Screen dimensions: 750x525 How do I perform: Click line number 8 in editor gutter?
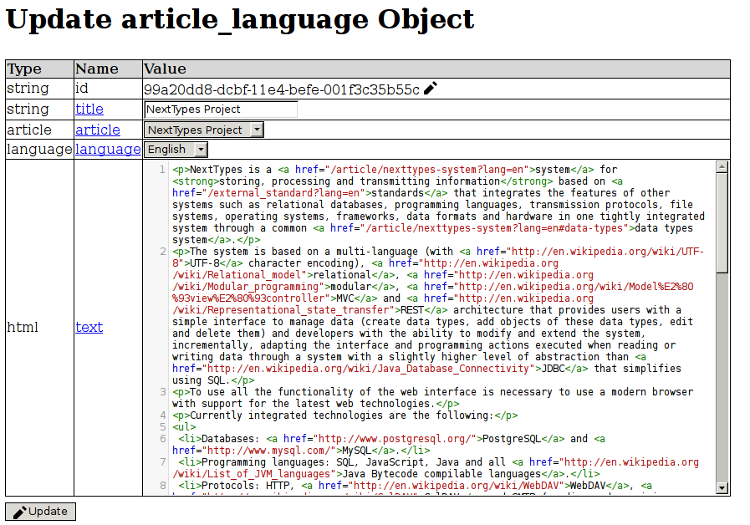[x=162, y=485]
